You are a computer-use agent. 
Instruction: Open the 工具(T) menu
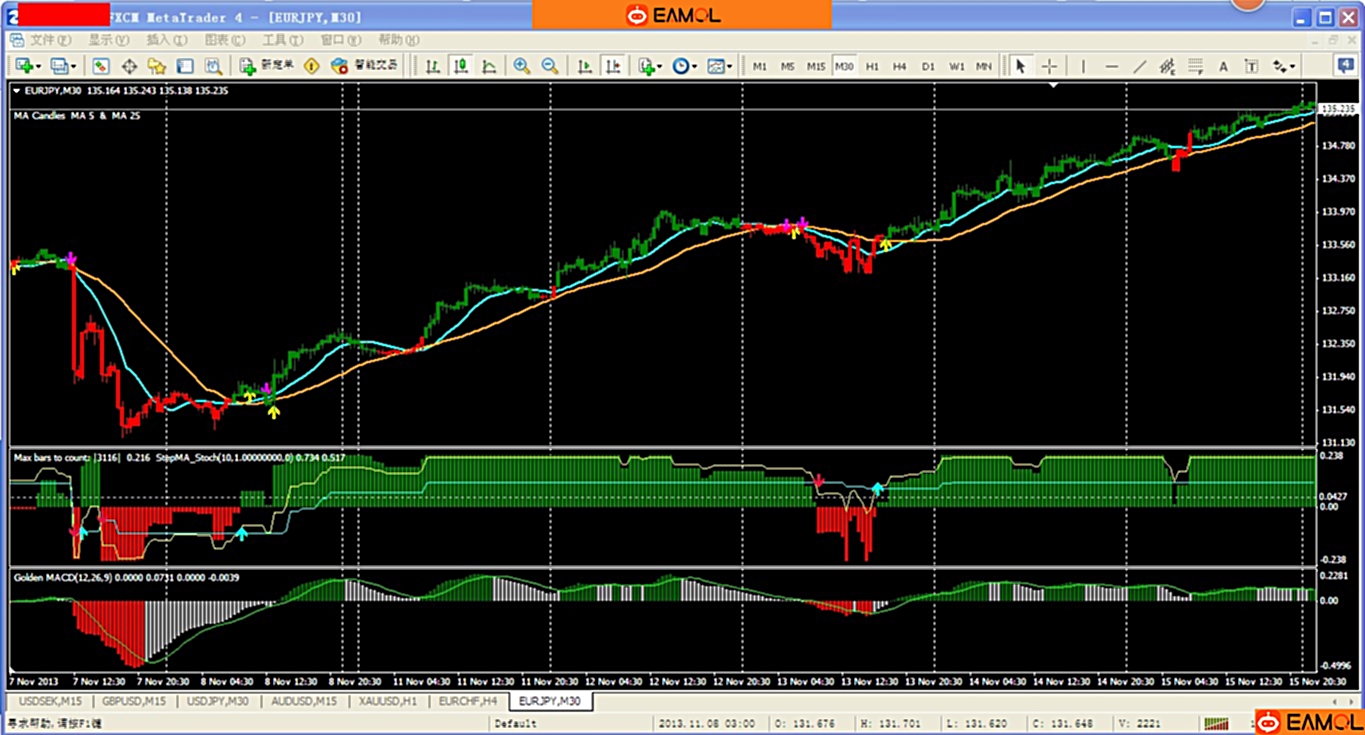(x=282, y=40)
